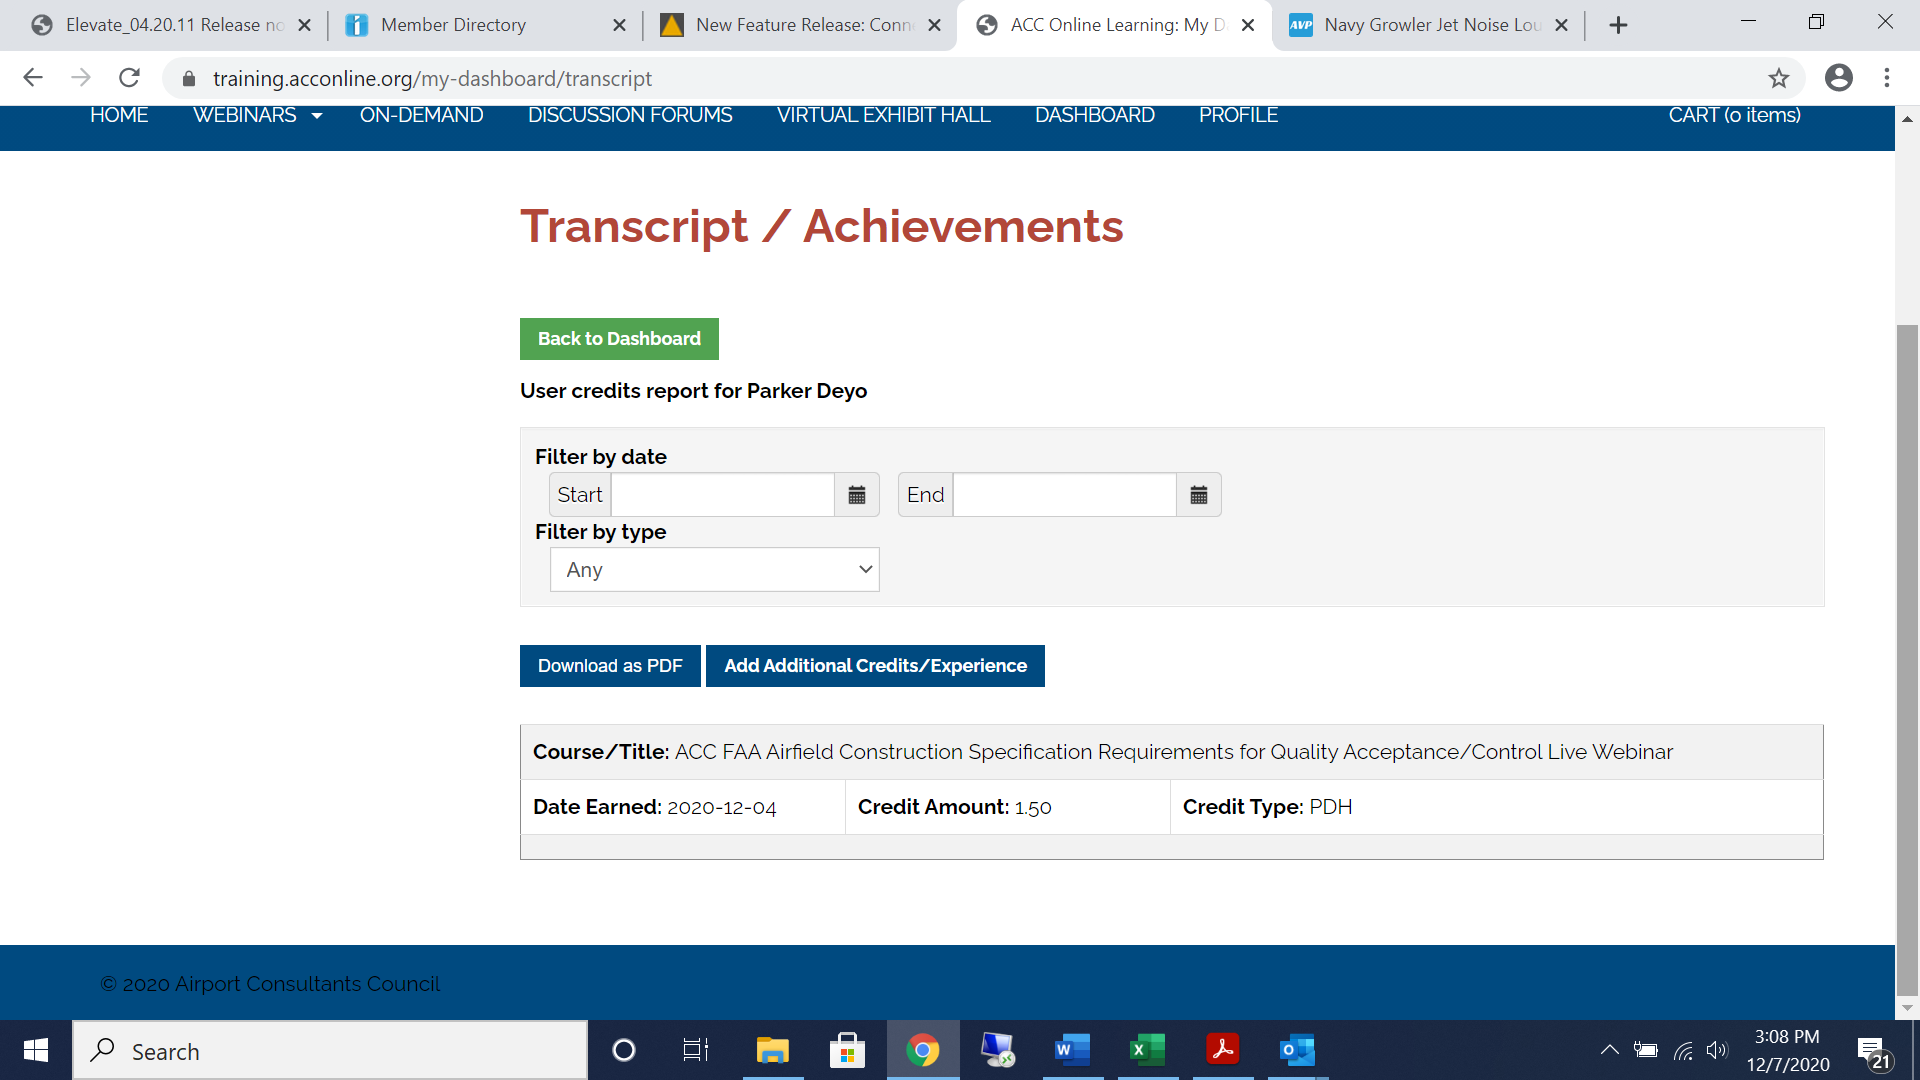Download the transcript as PDF
This screenshot has width=1920, height=1080.
610,666
